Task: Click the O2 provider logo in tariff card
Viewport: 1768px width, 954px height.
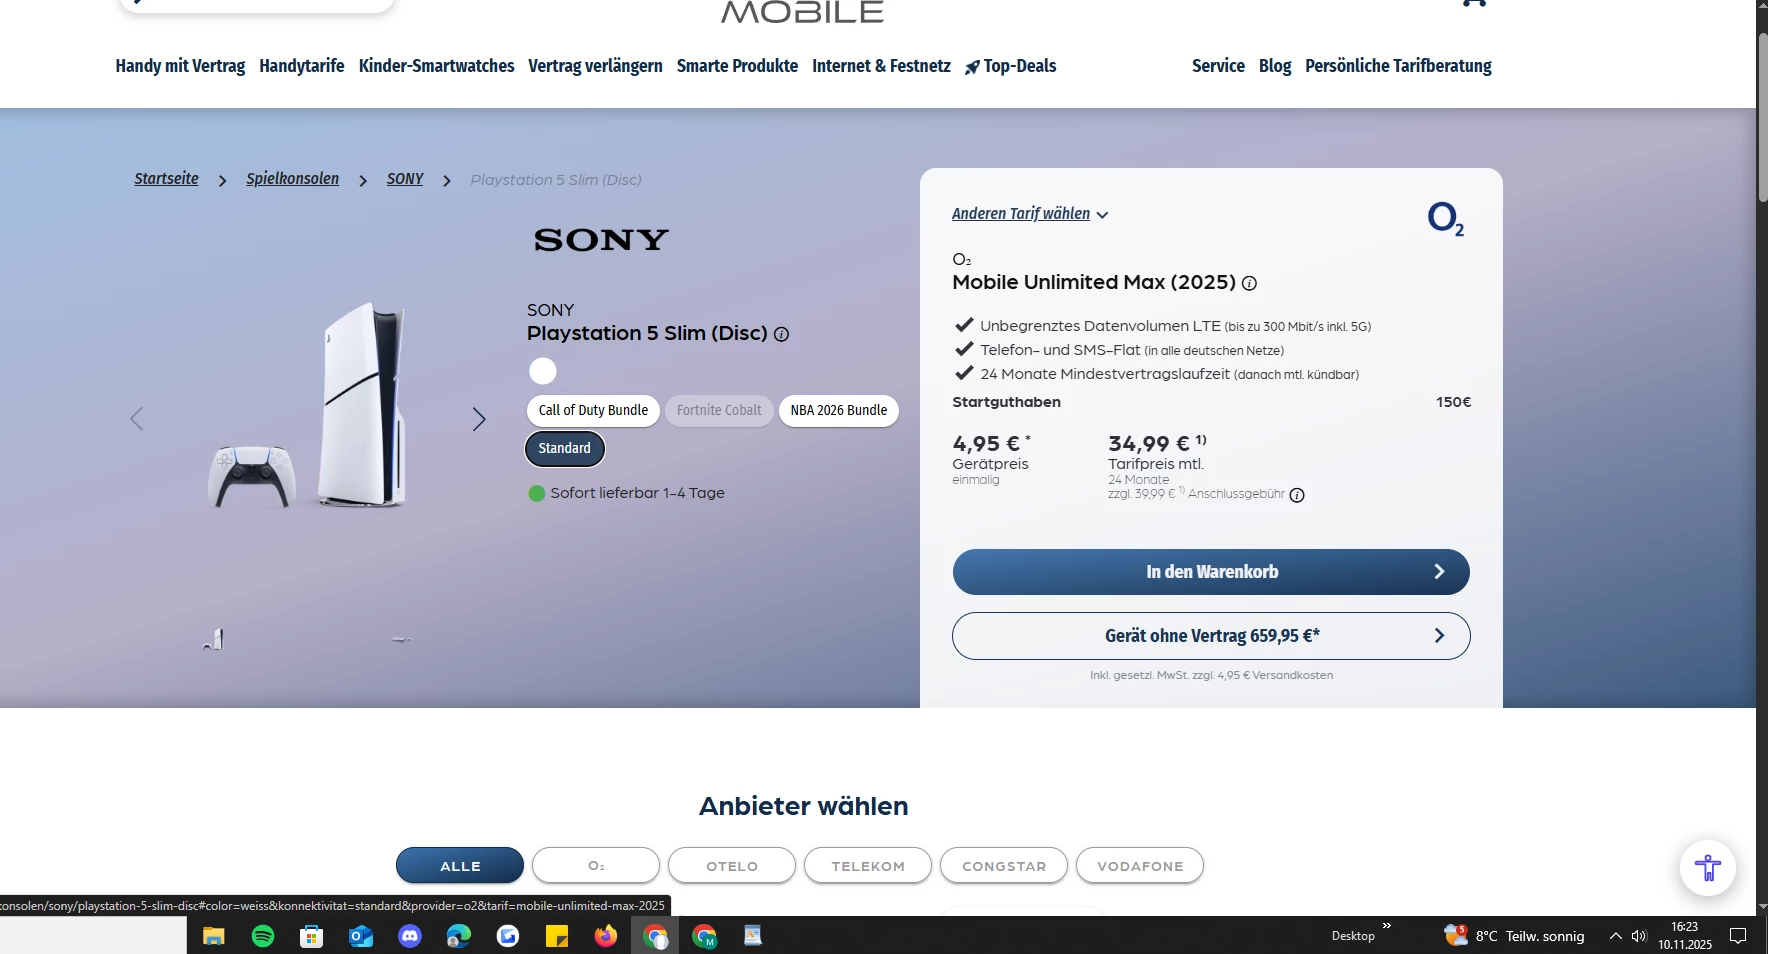Action: pyautogui.click(x=1446, y=218)
